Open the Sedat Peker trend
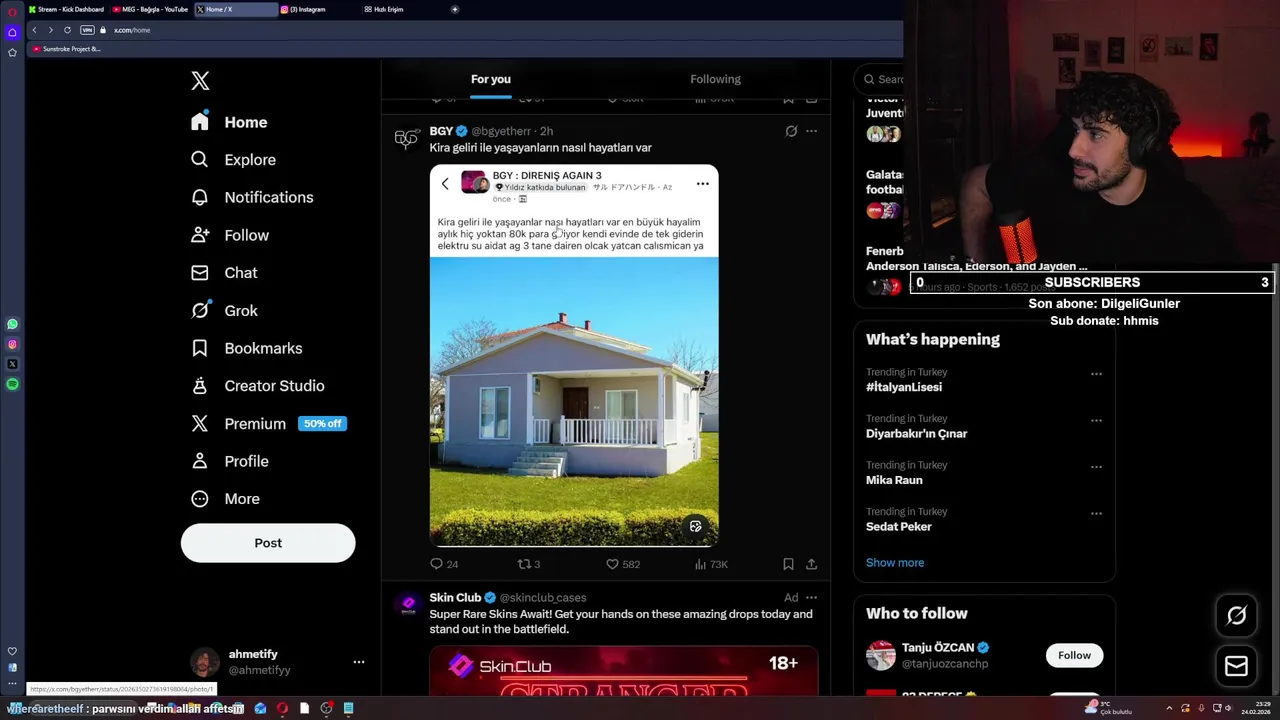The height and width of the screenshot is (720, 1280). [899, 527]
